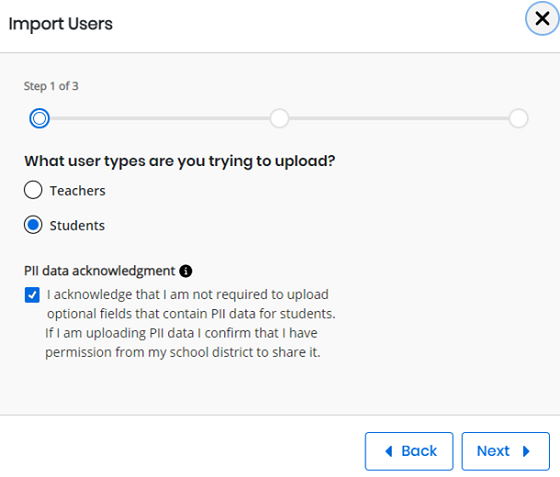Screen dimensions: 560x477
Task: Click the progress line between steps two and three
Action: 399,118
